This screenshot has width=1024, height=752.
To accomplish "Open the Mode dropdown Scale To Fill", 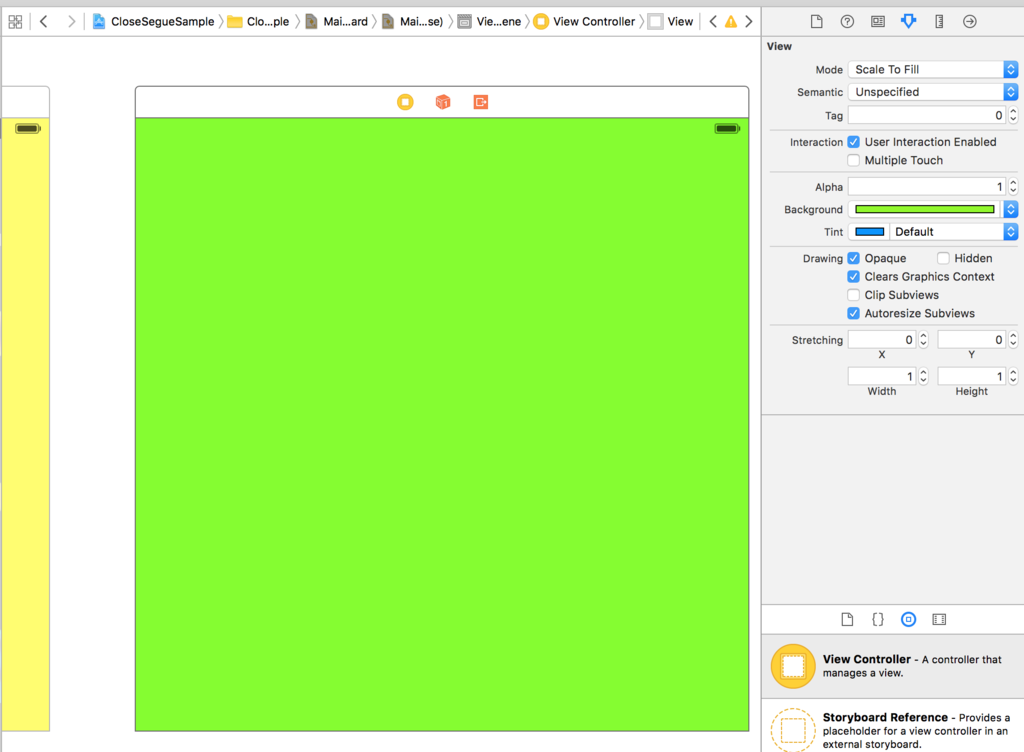I will 933,69.
